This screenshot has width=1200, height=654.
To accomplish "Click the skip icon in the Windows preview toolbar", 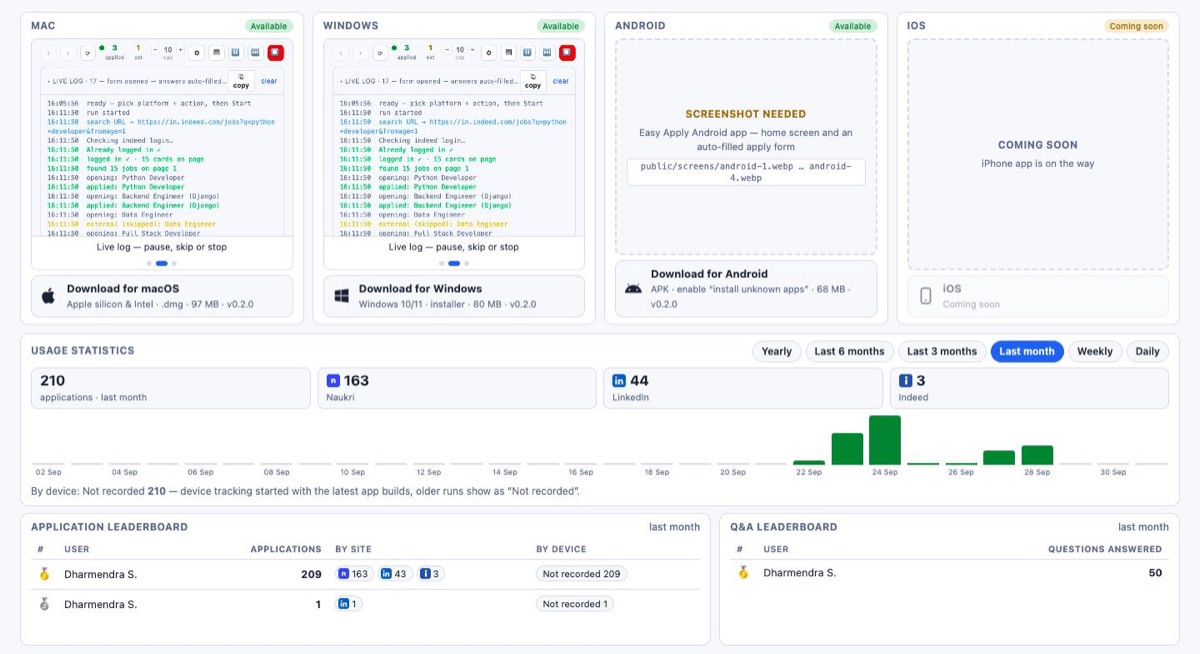I will tap(547, 53).
